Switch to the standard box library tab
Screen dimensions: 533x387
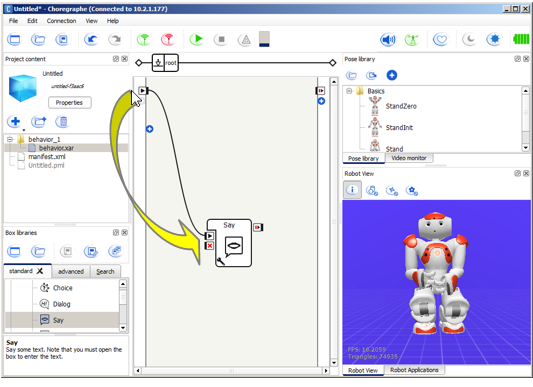coord(21,271)
